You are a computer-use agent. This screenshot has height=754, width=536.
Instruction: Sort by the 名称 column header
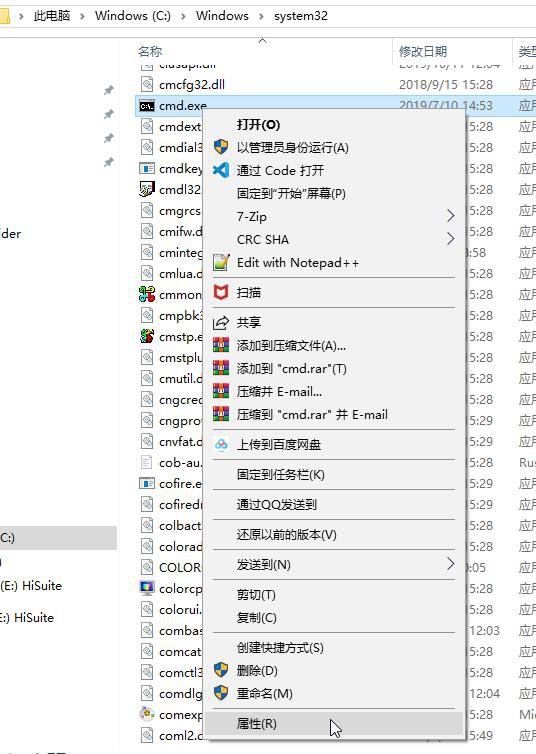pos(150,51)
